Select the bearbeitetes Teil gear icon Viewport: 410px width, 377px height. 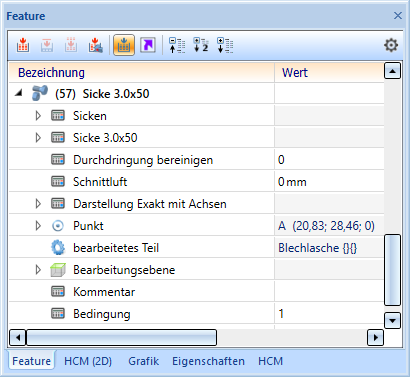click(x=58, y=248)
